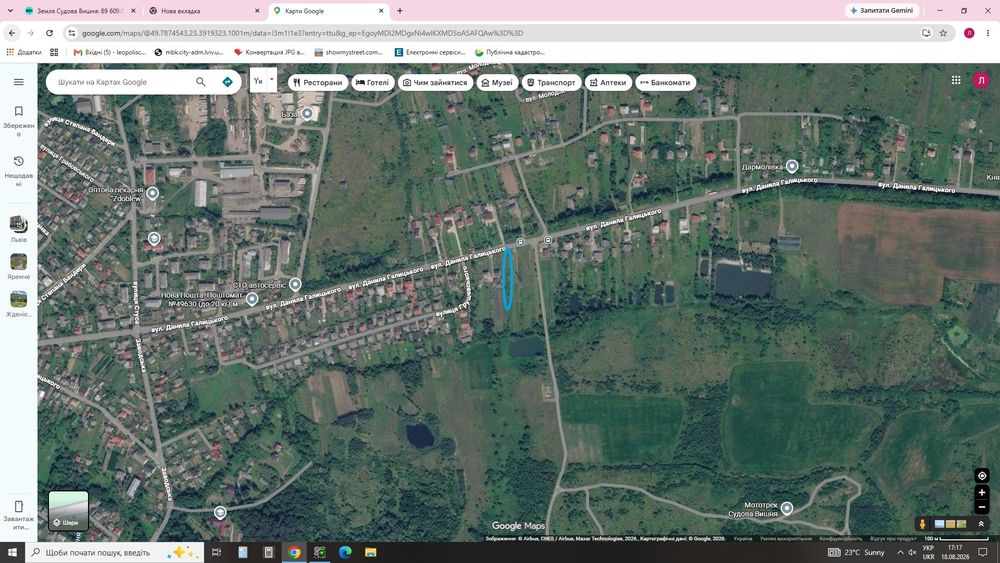Open the Вхідні Gmail bookmark
Image resolution: width=1000 pixels, height=563 pixels.
point(110,52)
